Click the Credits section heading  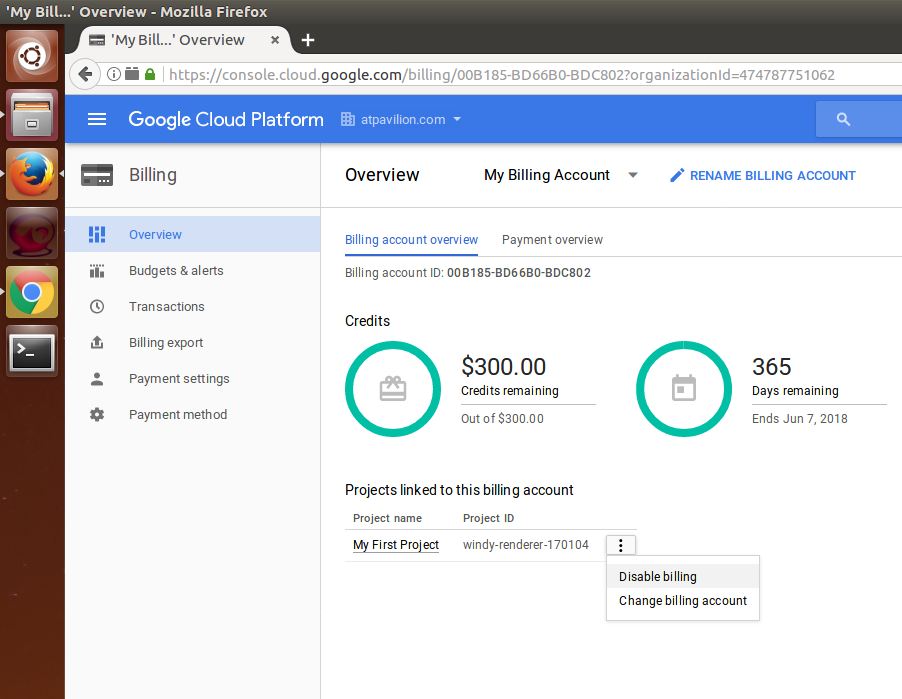pyautogui.click(x=368, y=321)
